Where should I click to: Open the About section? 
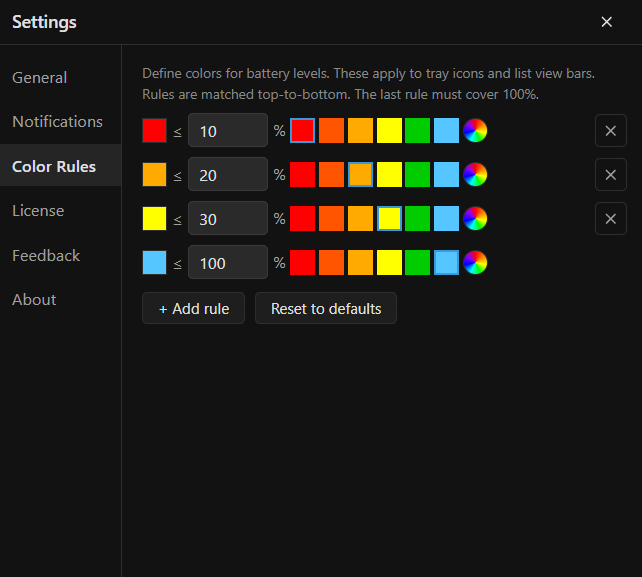coord(61,300)
